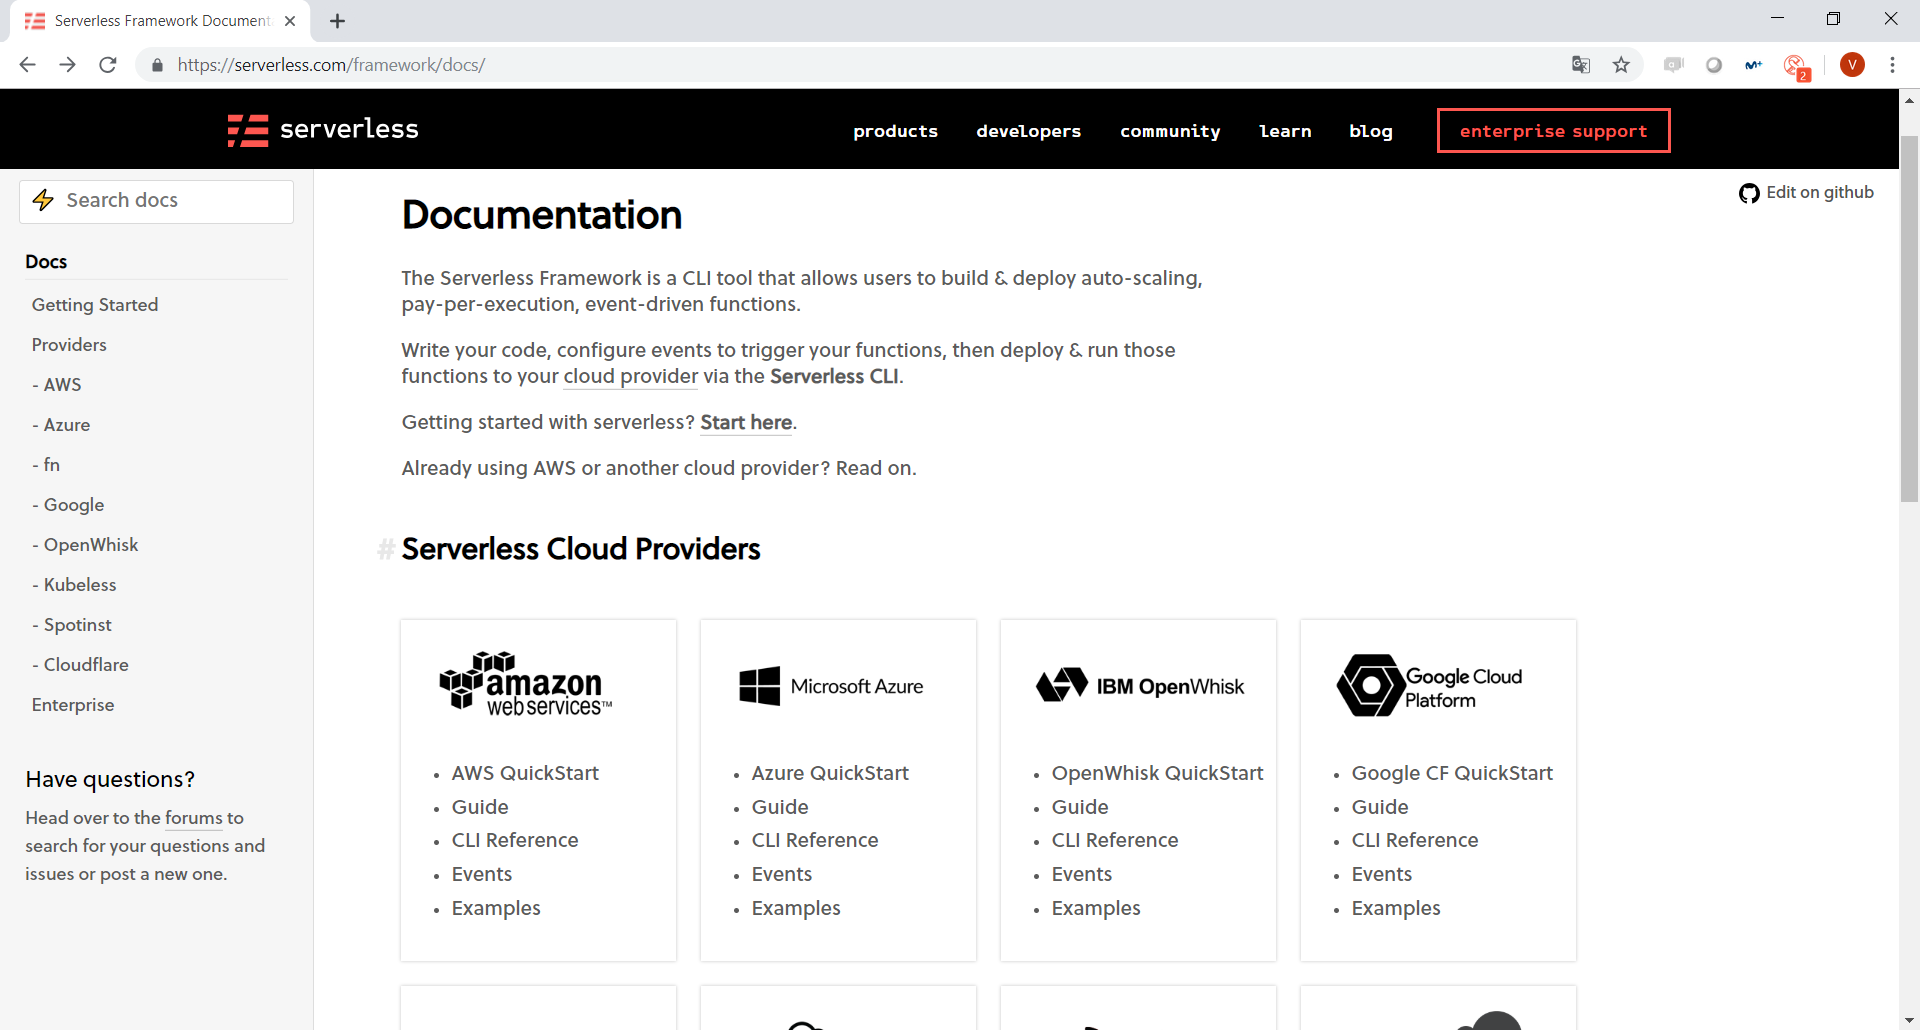This screenshot has height=1030, width=1920.
Task: Open the OpenWhisk Events link
Action: click(1082, 874)
